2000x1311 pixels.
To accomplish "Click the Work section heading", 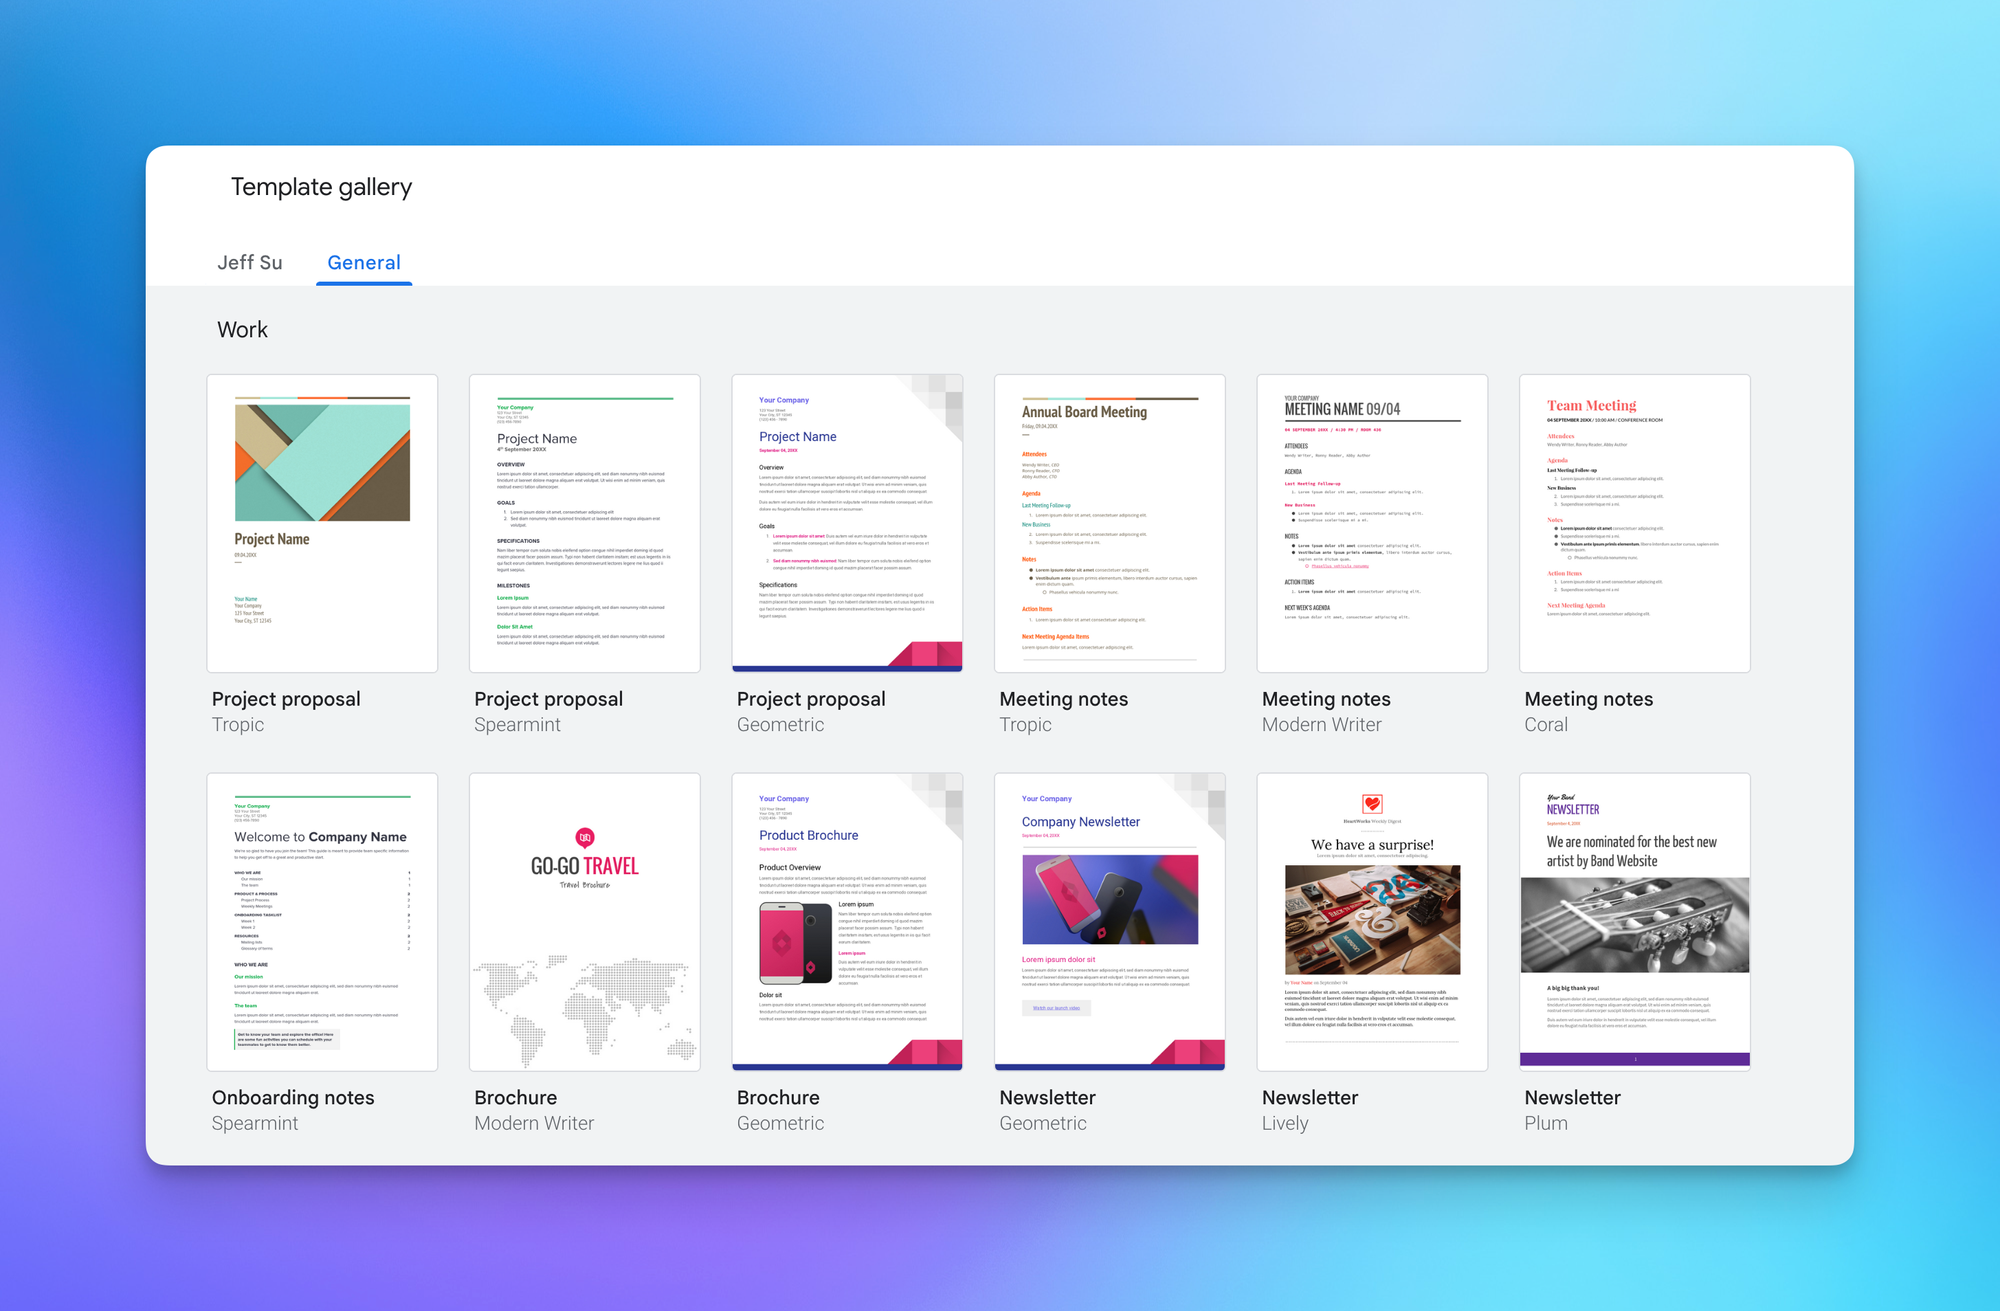I will pos(242,330).
